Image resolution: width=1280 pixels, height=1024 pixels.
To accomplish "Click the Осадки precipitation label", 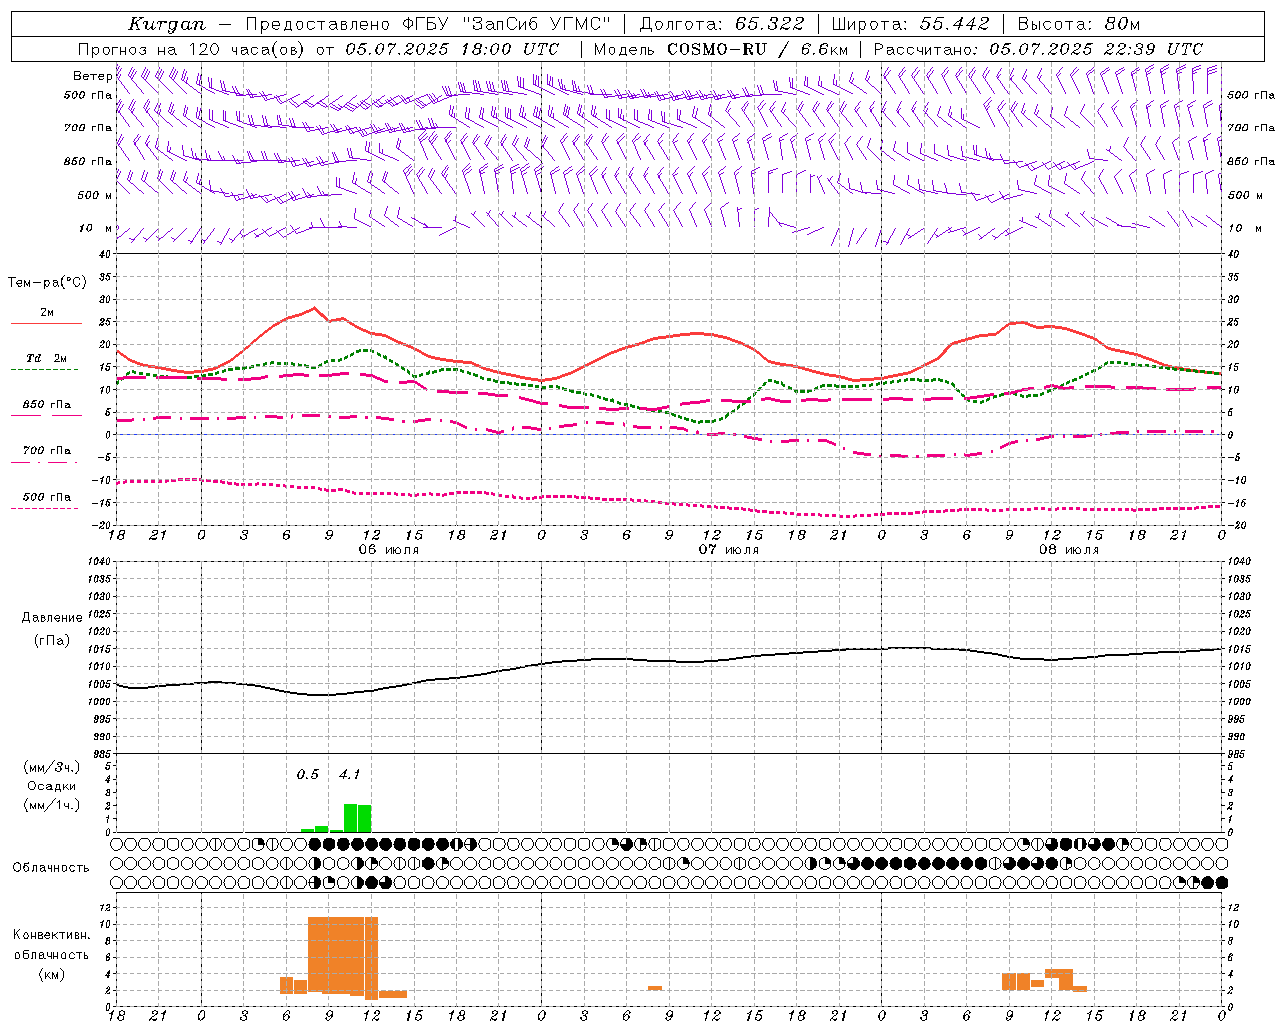I will pos(51,786).
